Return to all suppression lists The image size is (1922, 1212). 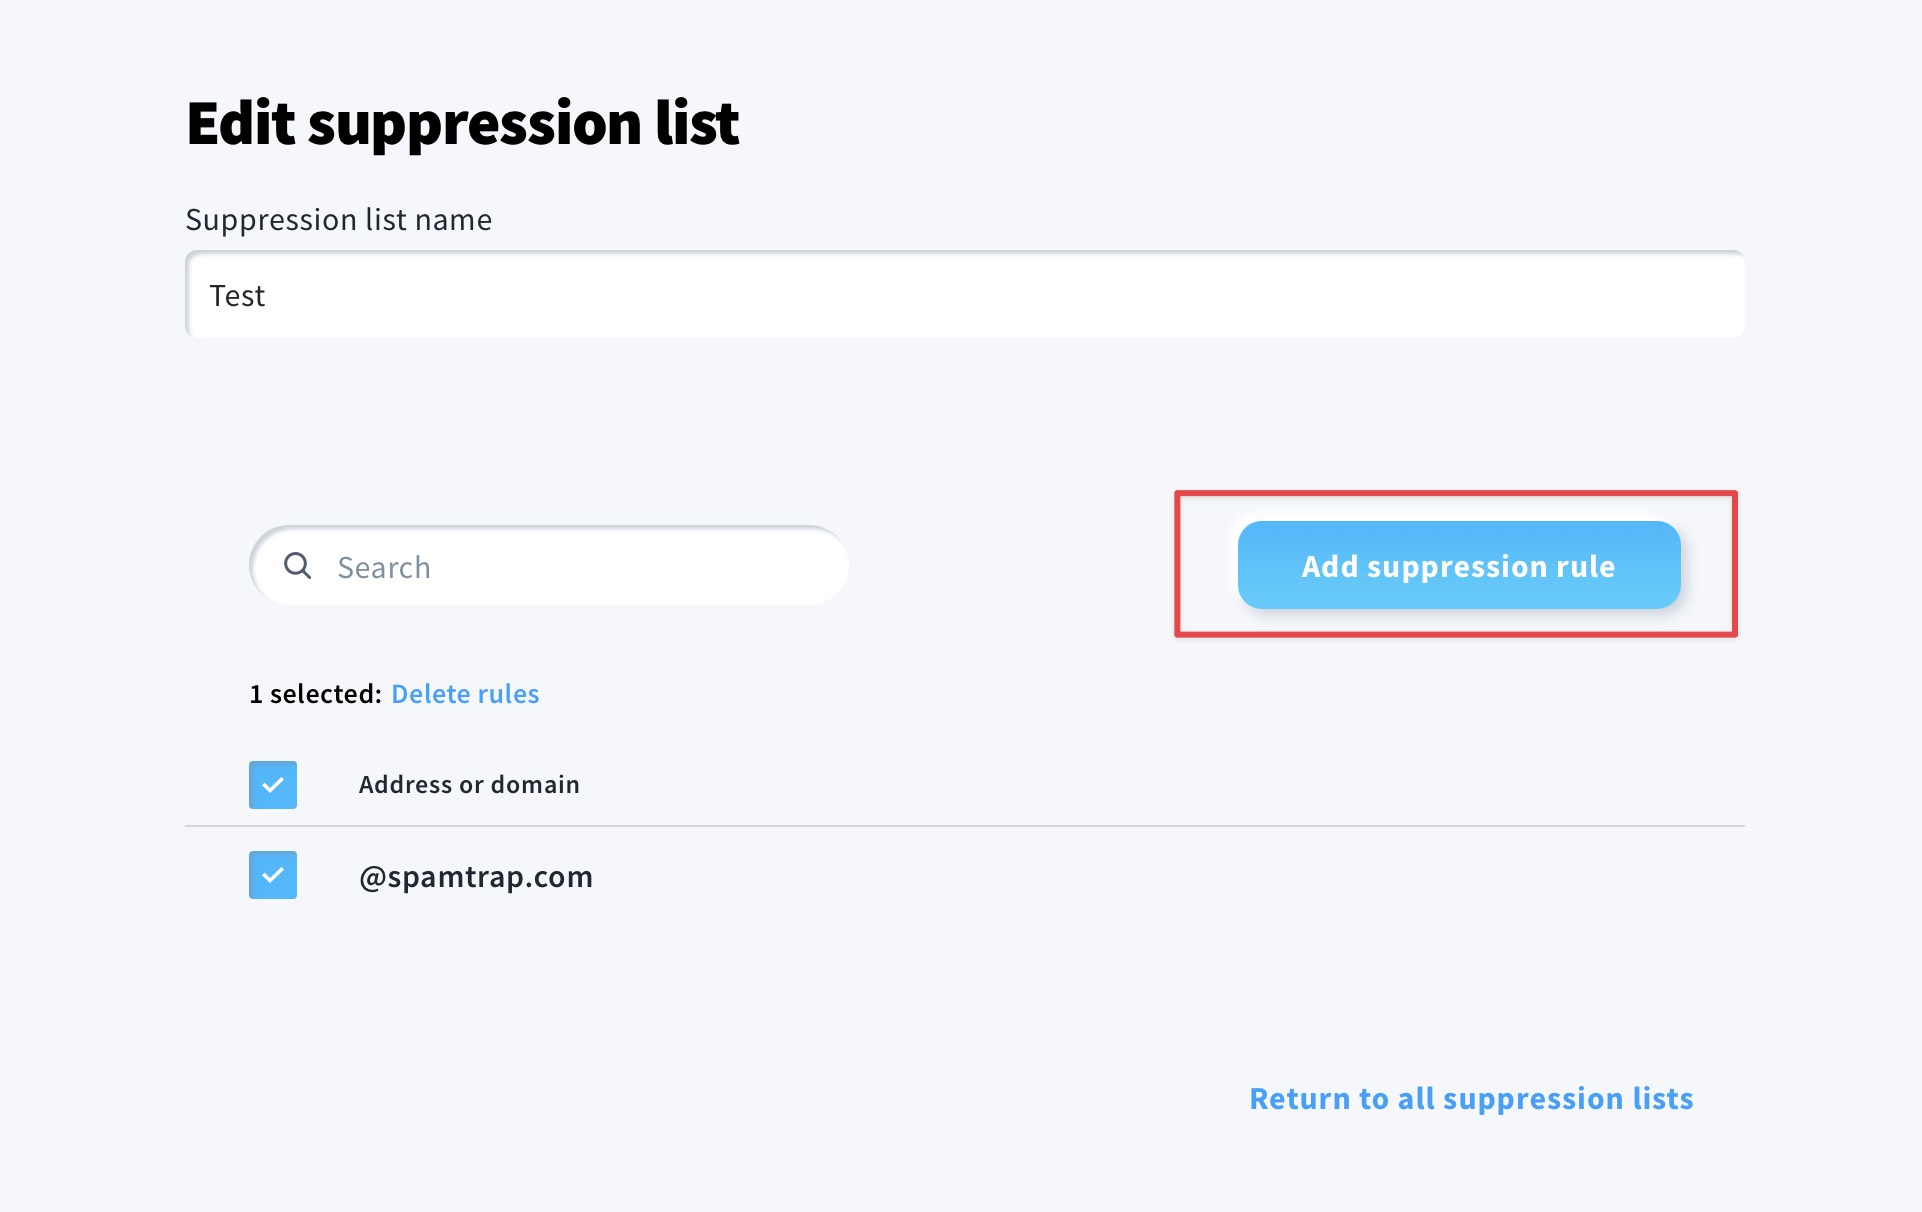point(1471,1098)
